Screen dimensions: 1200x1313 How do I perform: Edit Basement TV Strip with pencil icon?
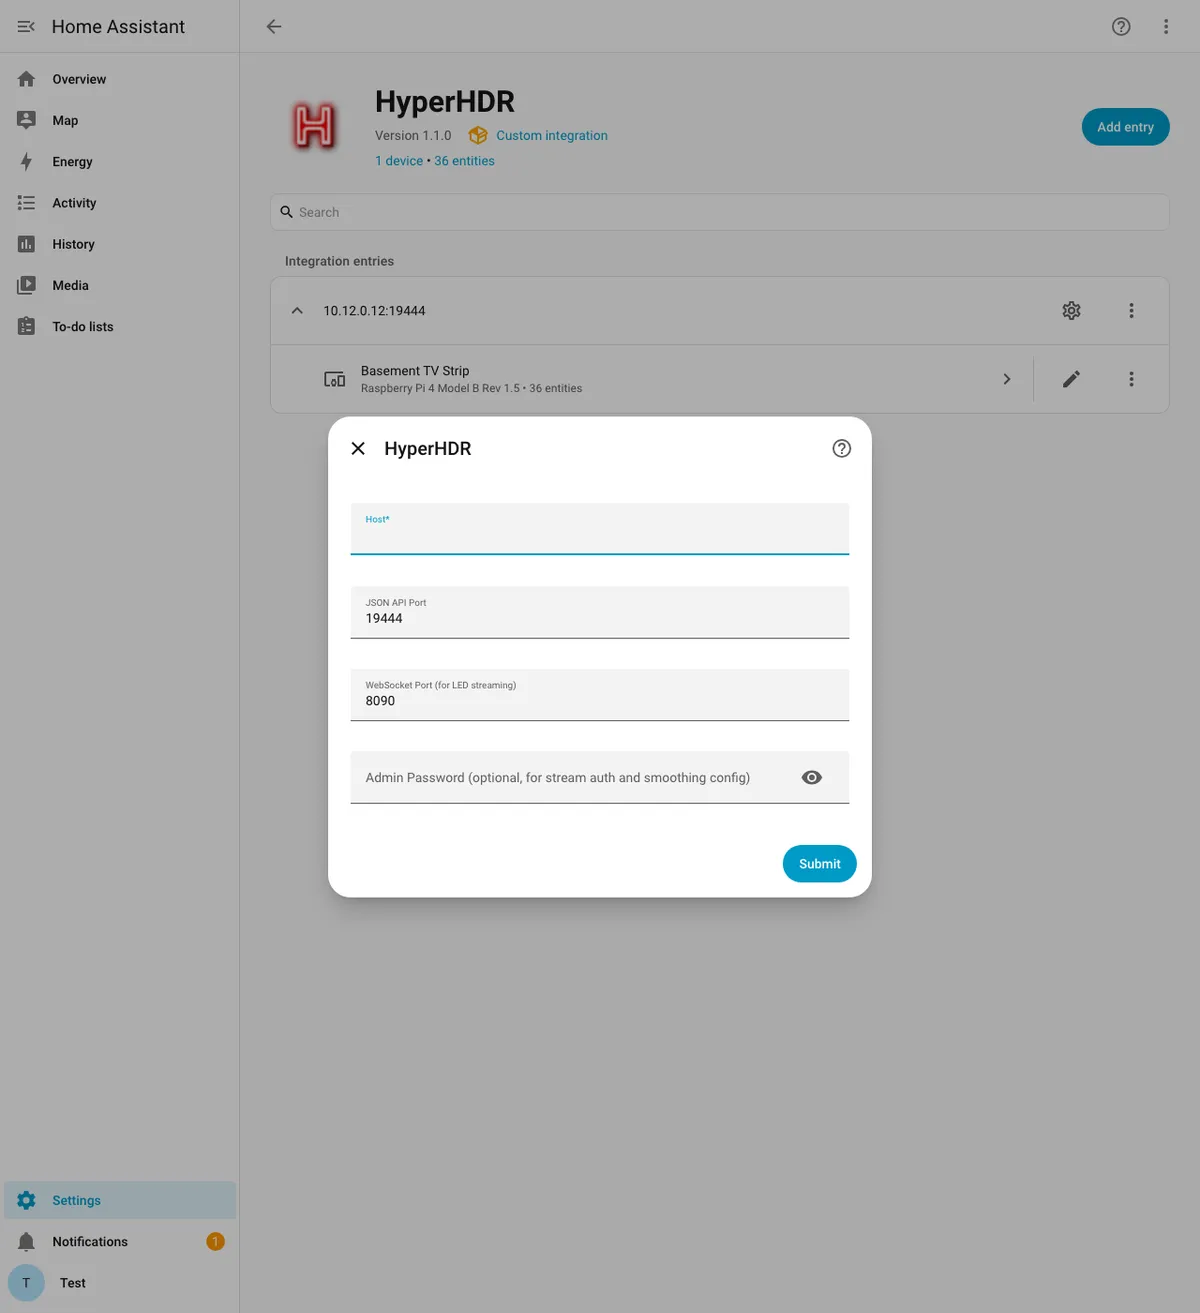tap(1071, 379)
